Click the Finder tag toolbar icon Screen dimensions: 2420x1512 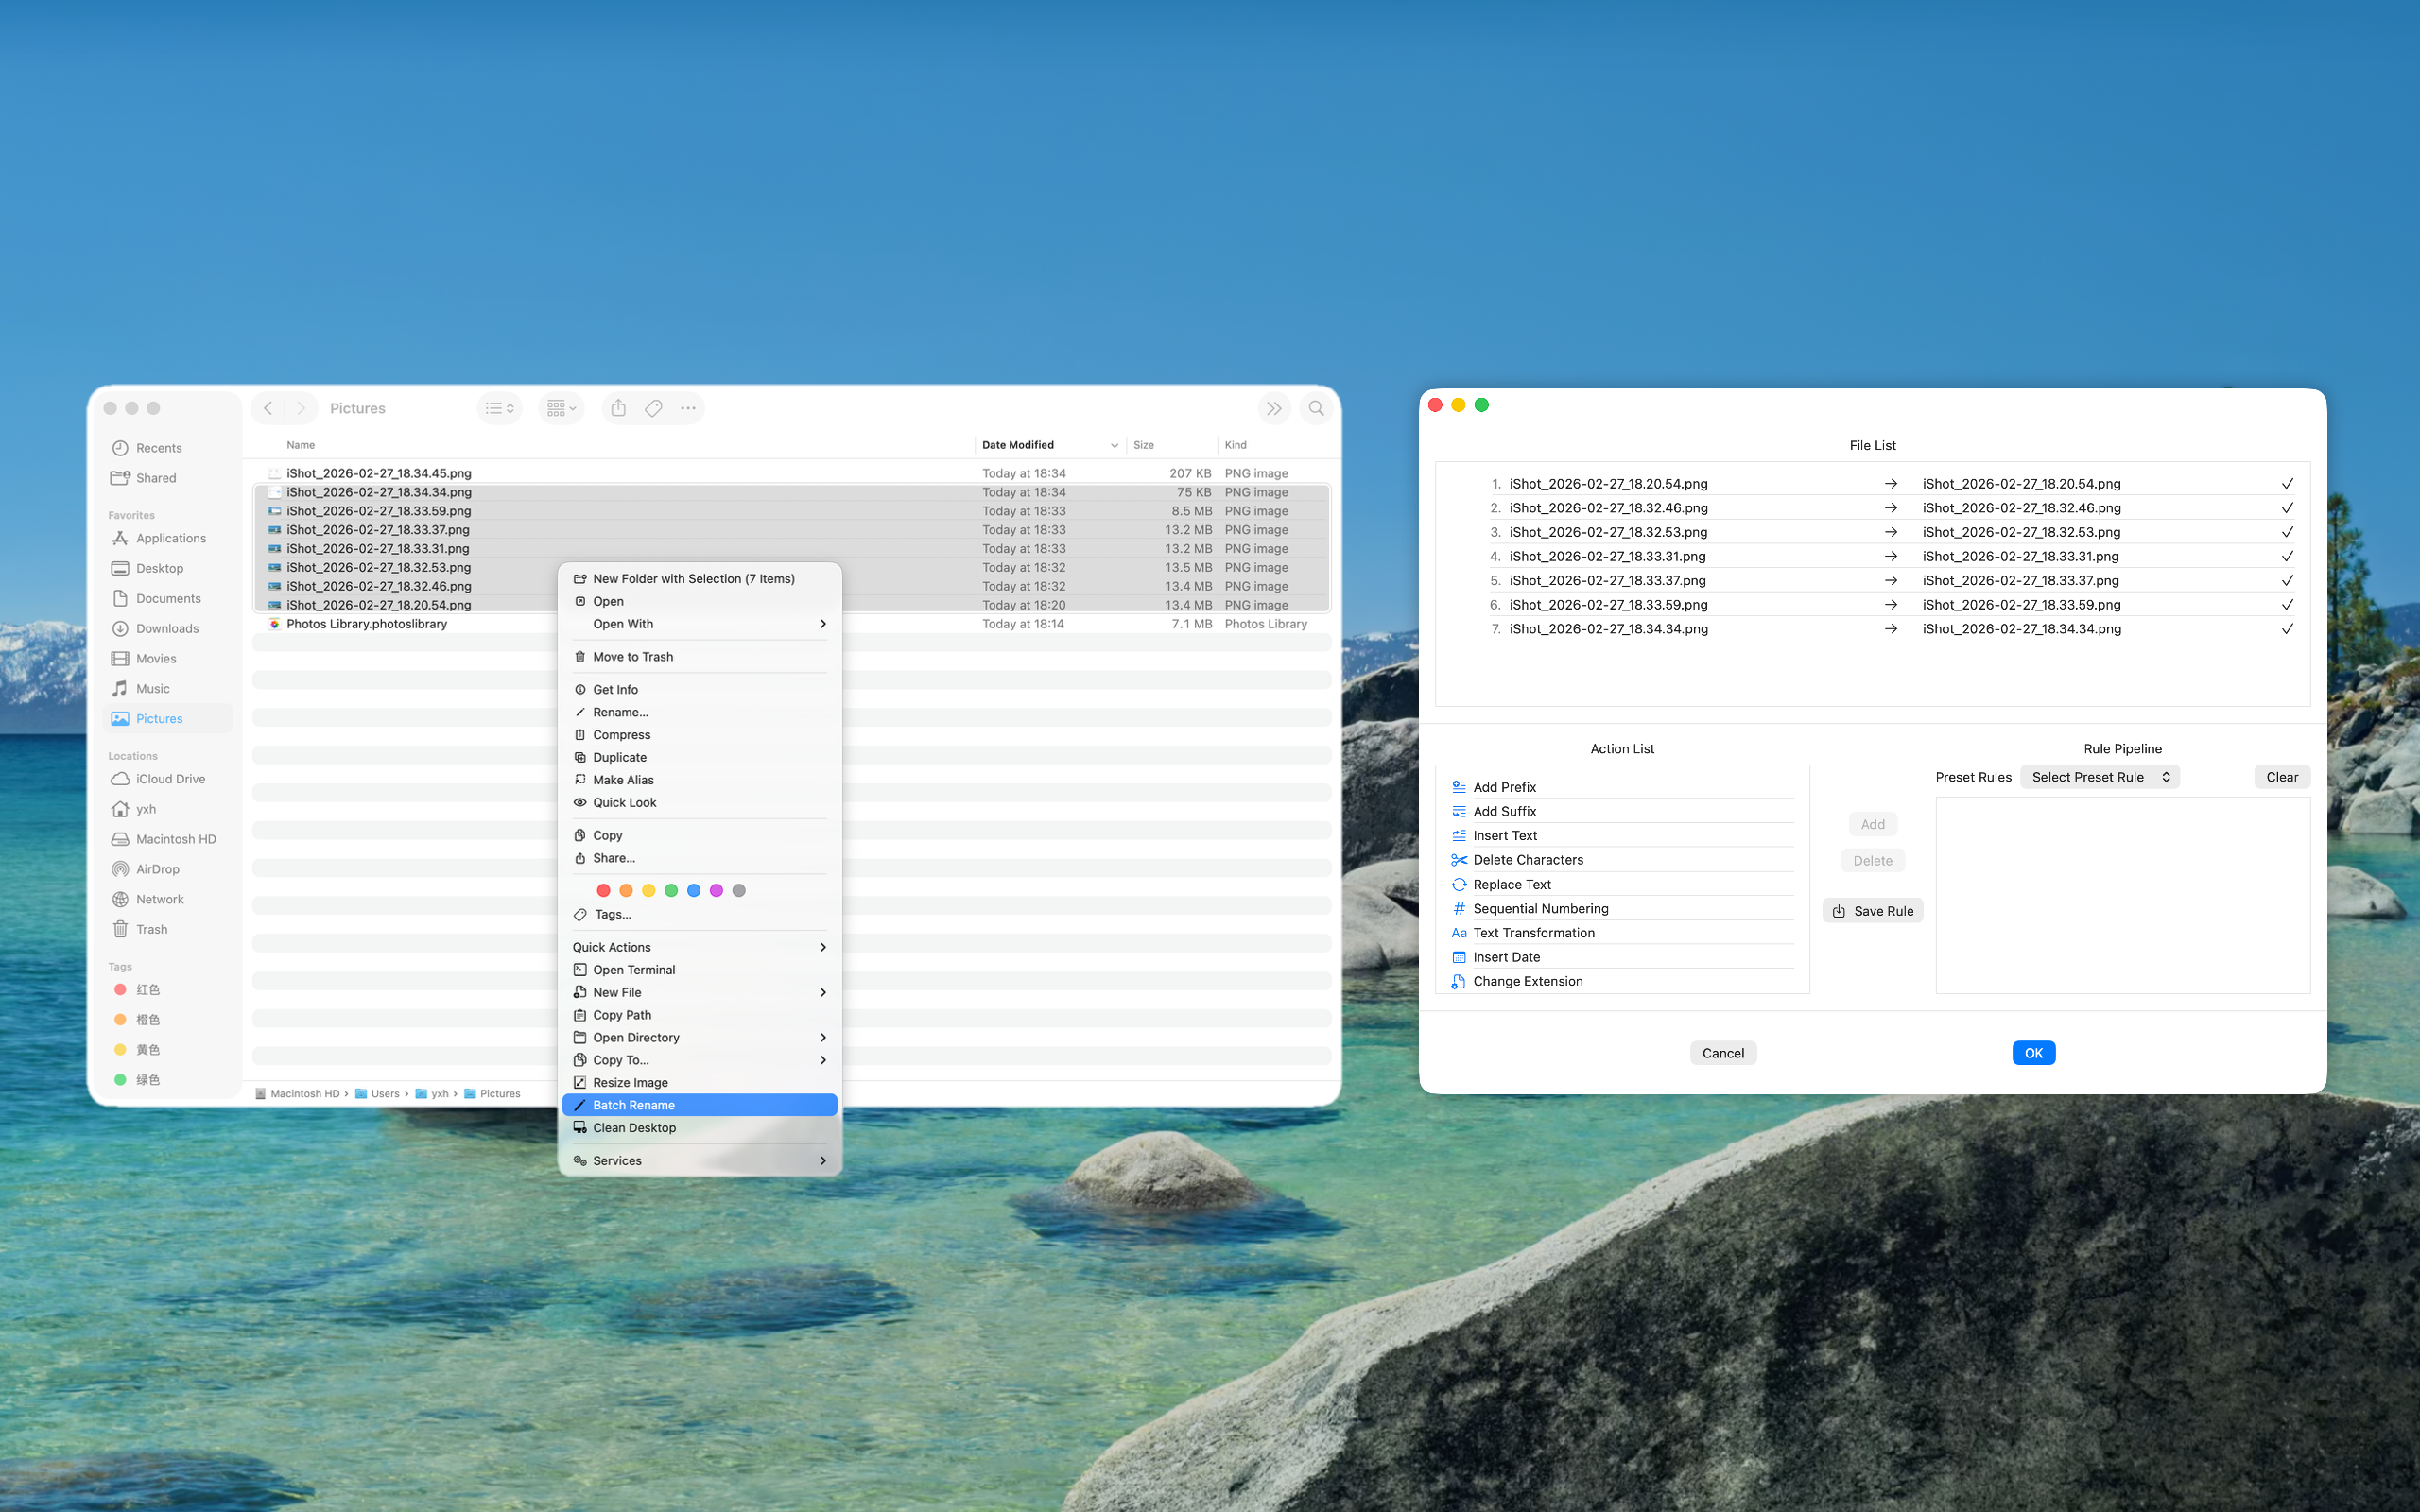click(653, 408)
